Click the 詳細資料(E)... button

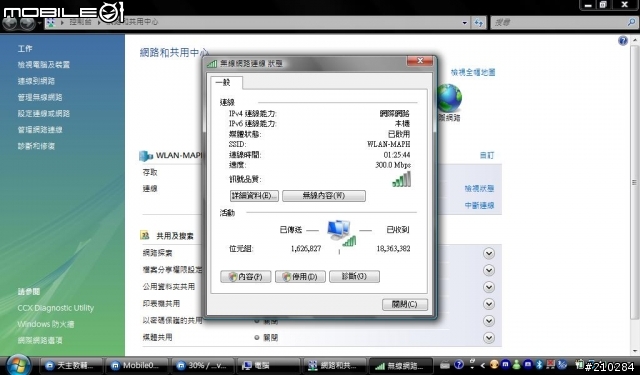pyautogui.click(x=254, y=196)
